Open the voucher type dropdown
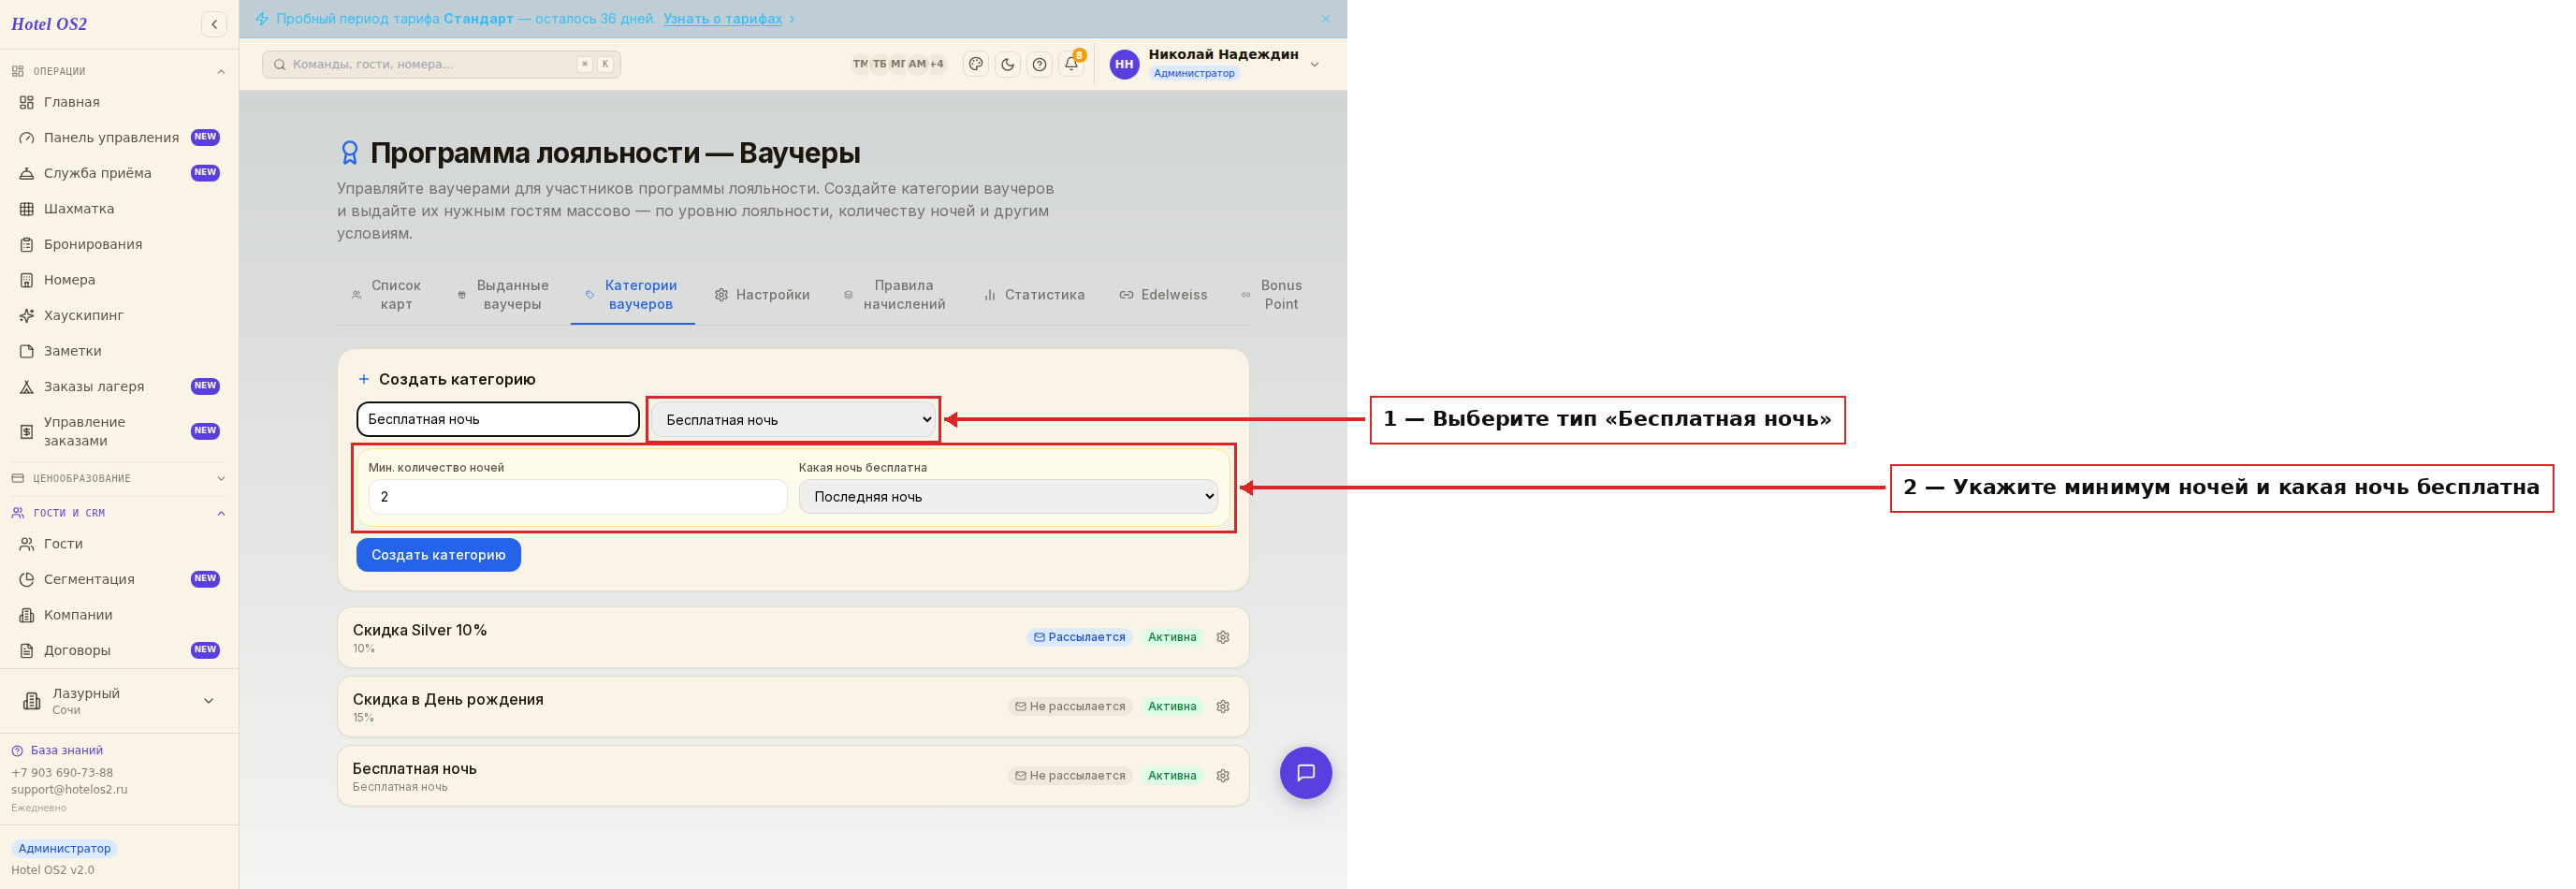The image size is (2576, 889). [x=794, y=420]
